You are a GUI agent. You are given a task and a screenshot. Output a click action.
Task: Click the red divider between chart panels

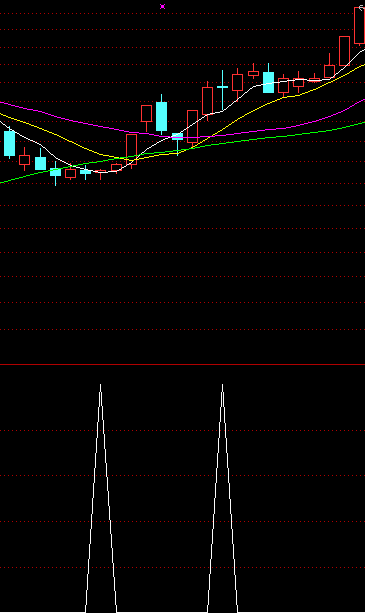pos(182,364)
